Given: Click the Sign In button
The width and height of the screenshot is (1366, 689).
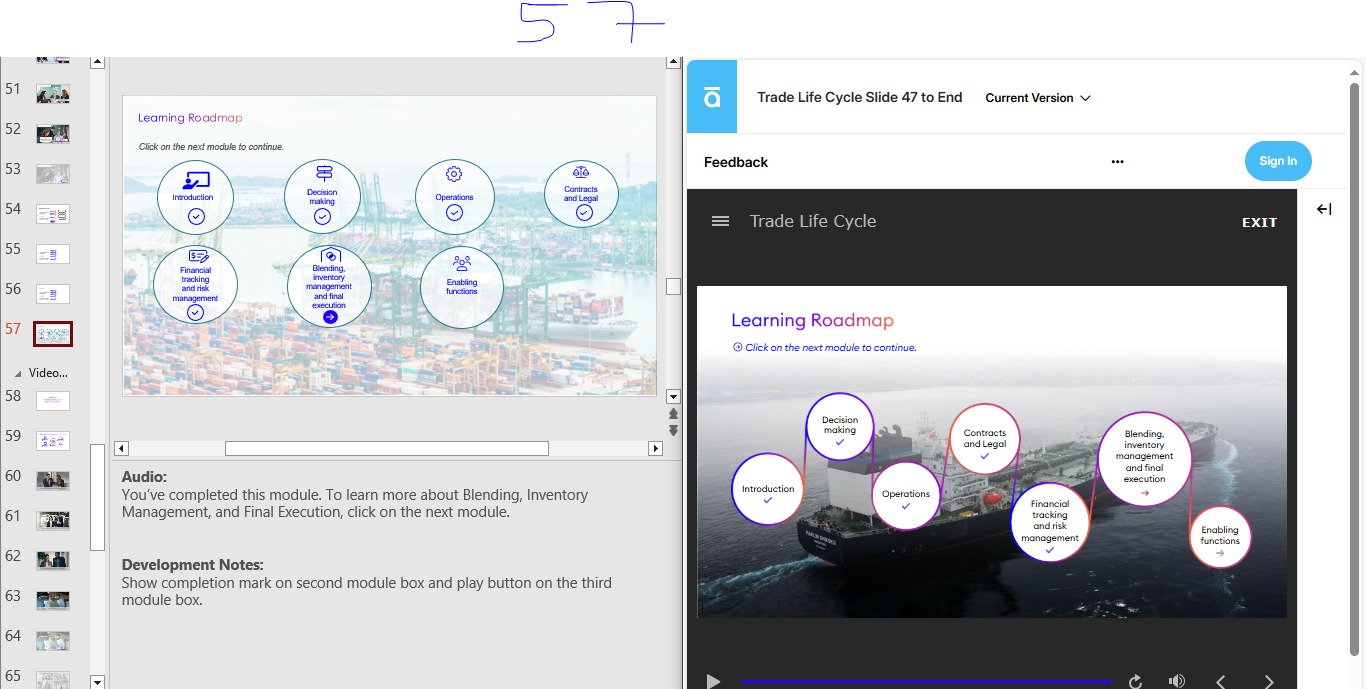Looking at the screenshot, I should 1277,161.
